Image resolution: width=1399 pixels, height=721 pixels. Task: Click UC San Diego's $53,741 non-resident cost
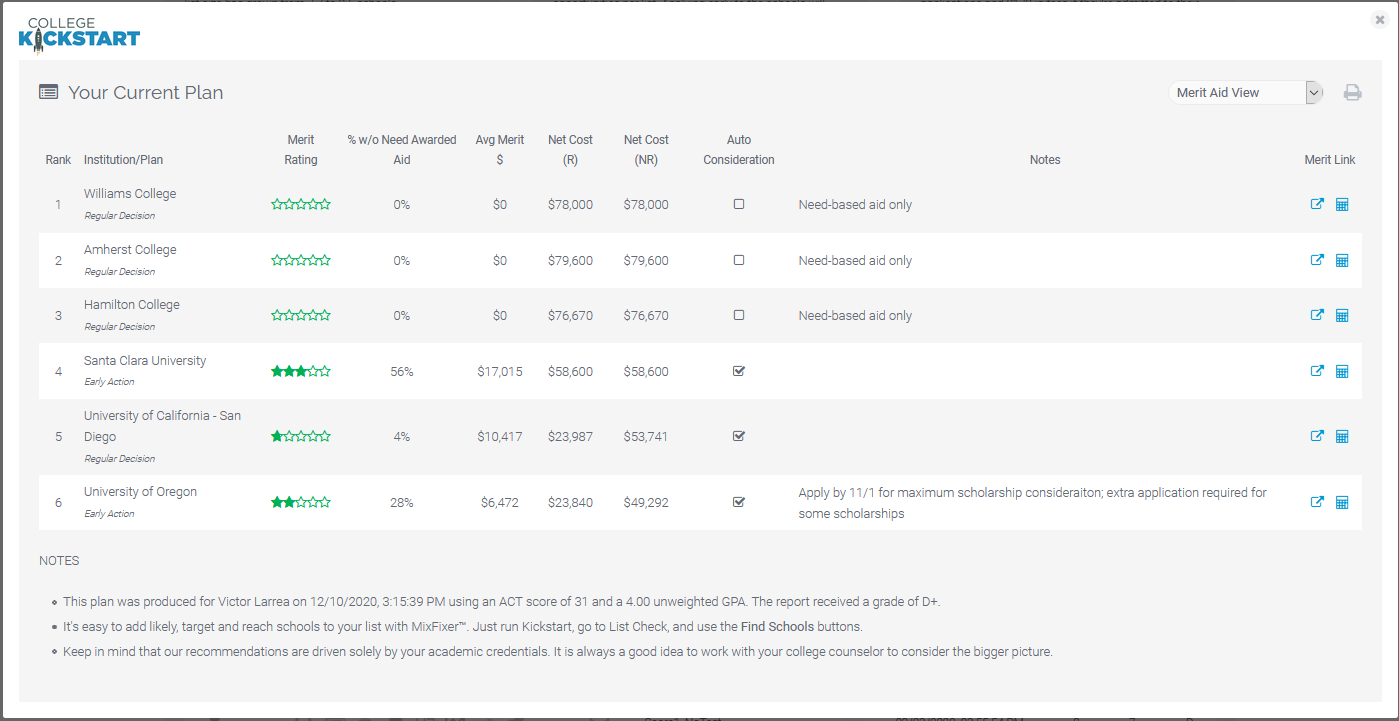646,437
